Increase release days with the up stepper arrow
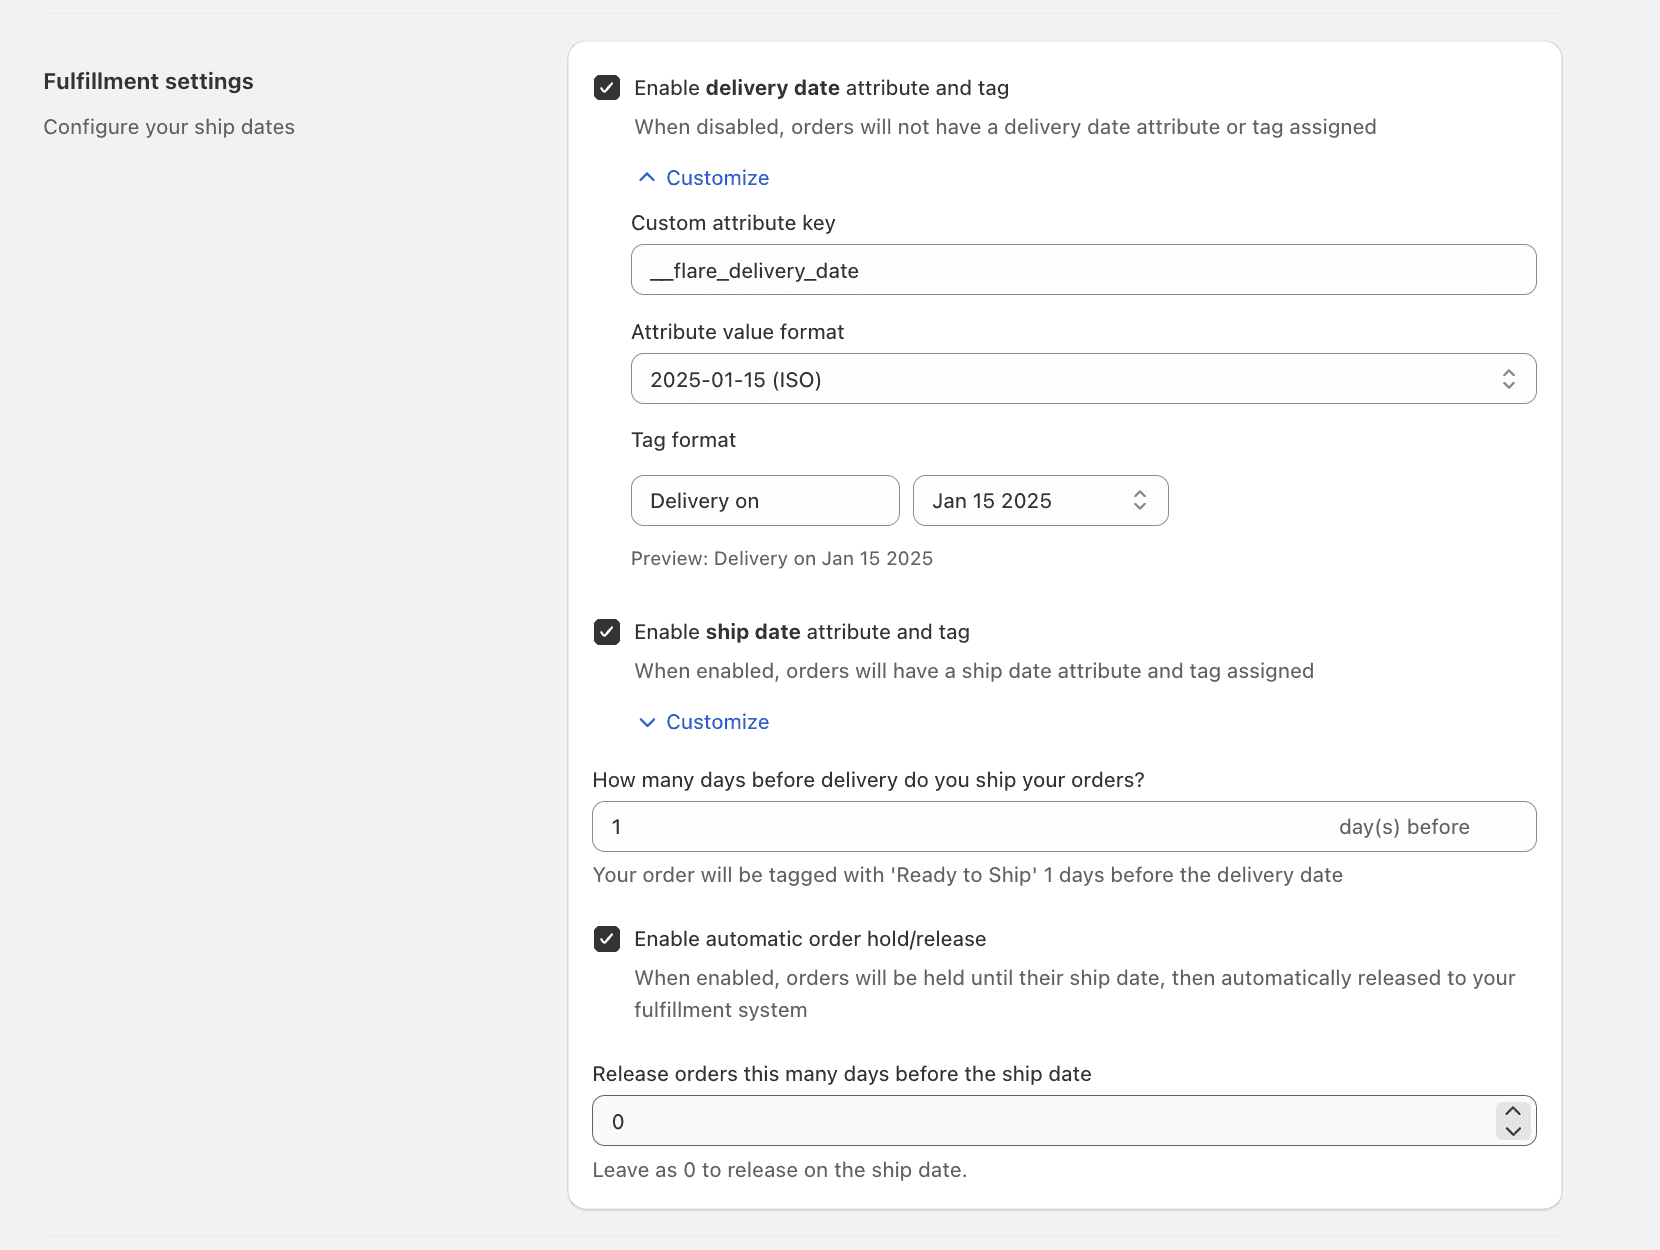 tap(1513, 1111)
